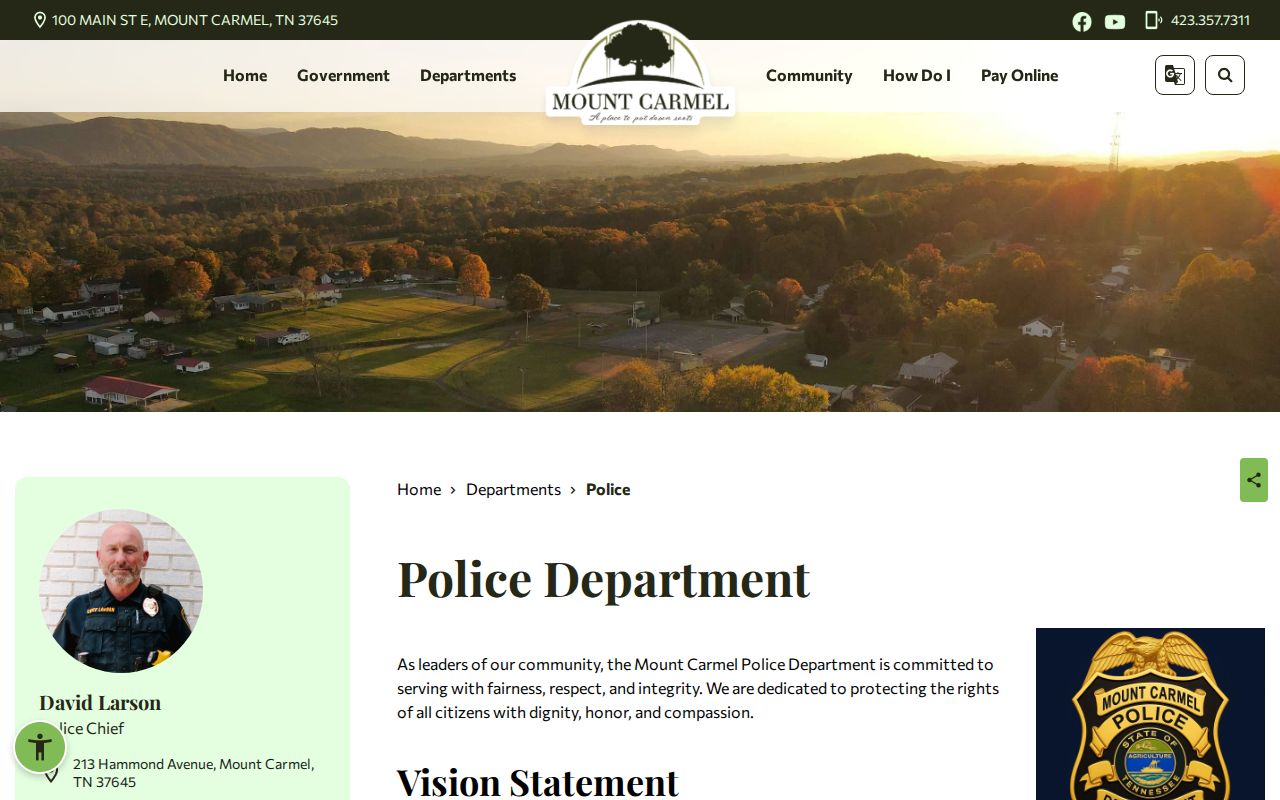Screen dimensions: 1280x800
Task: Click the location pin beside 100 Main St E
Action: click(40, 20)
